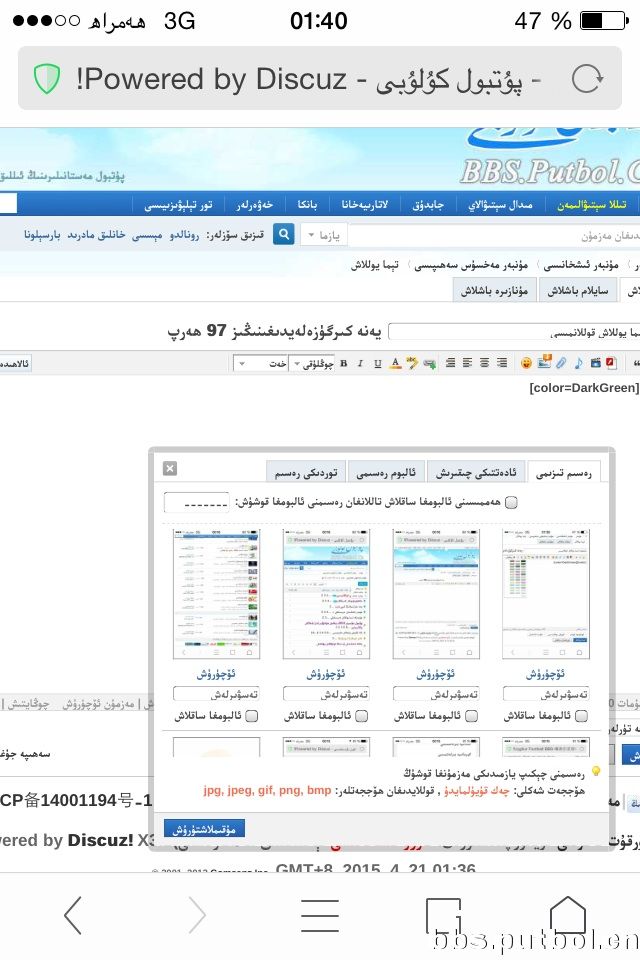Toggle bold formatting in the editor
This screenshot has height=960, width=640.
(344, 364)
